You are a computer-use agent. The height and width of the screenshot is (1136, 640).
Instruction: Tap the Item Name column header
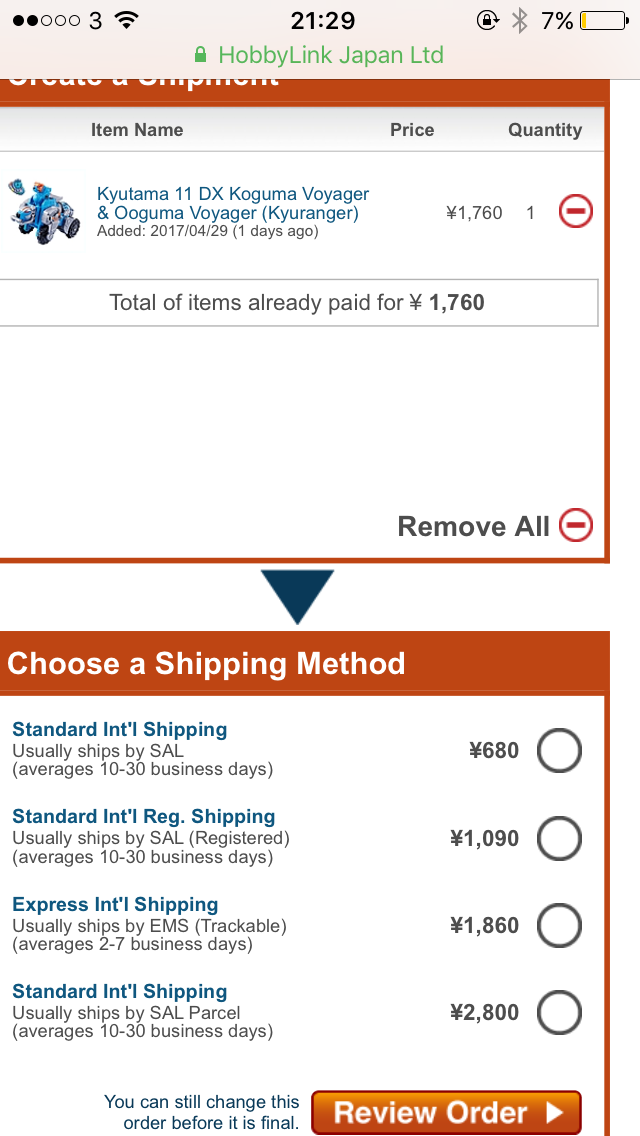coord(137,130)
